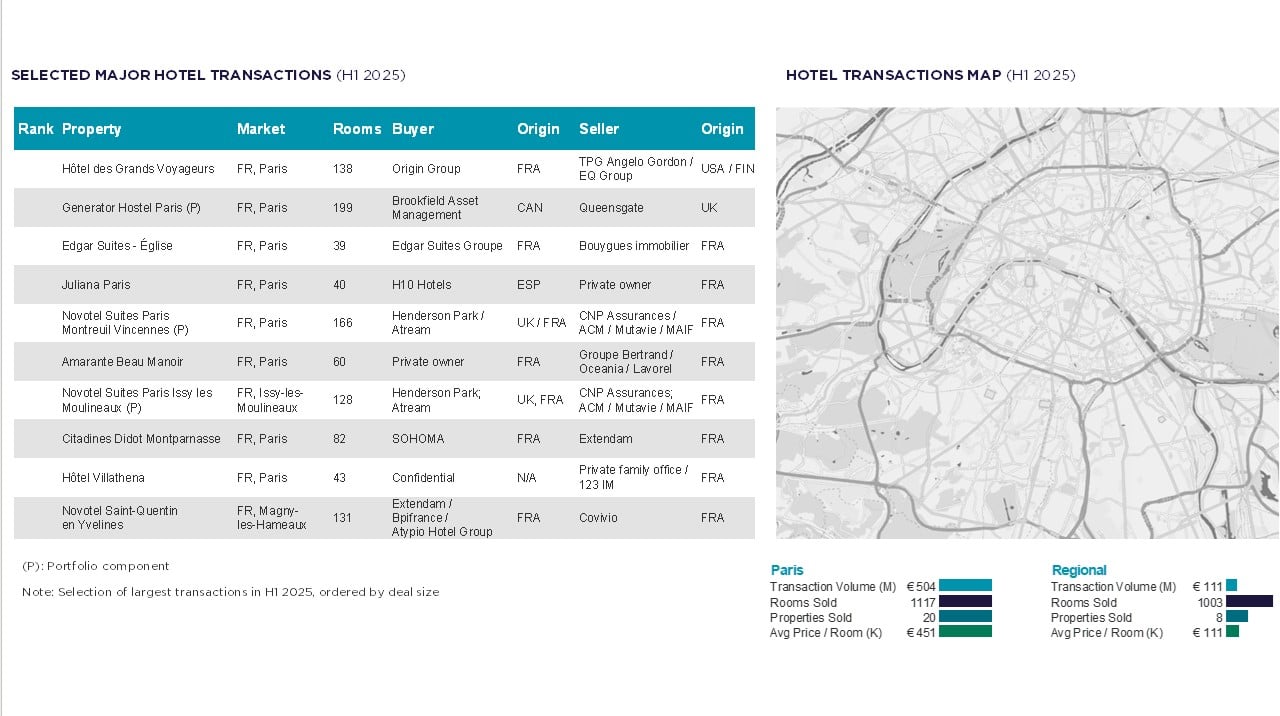Screen dimensions: 1280x716
Task: Click the Property column header
Action: coord(91,129)
